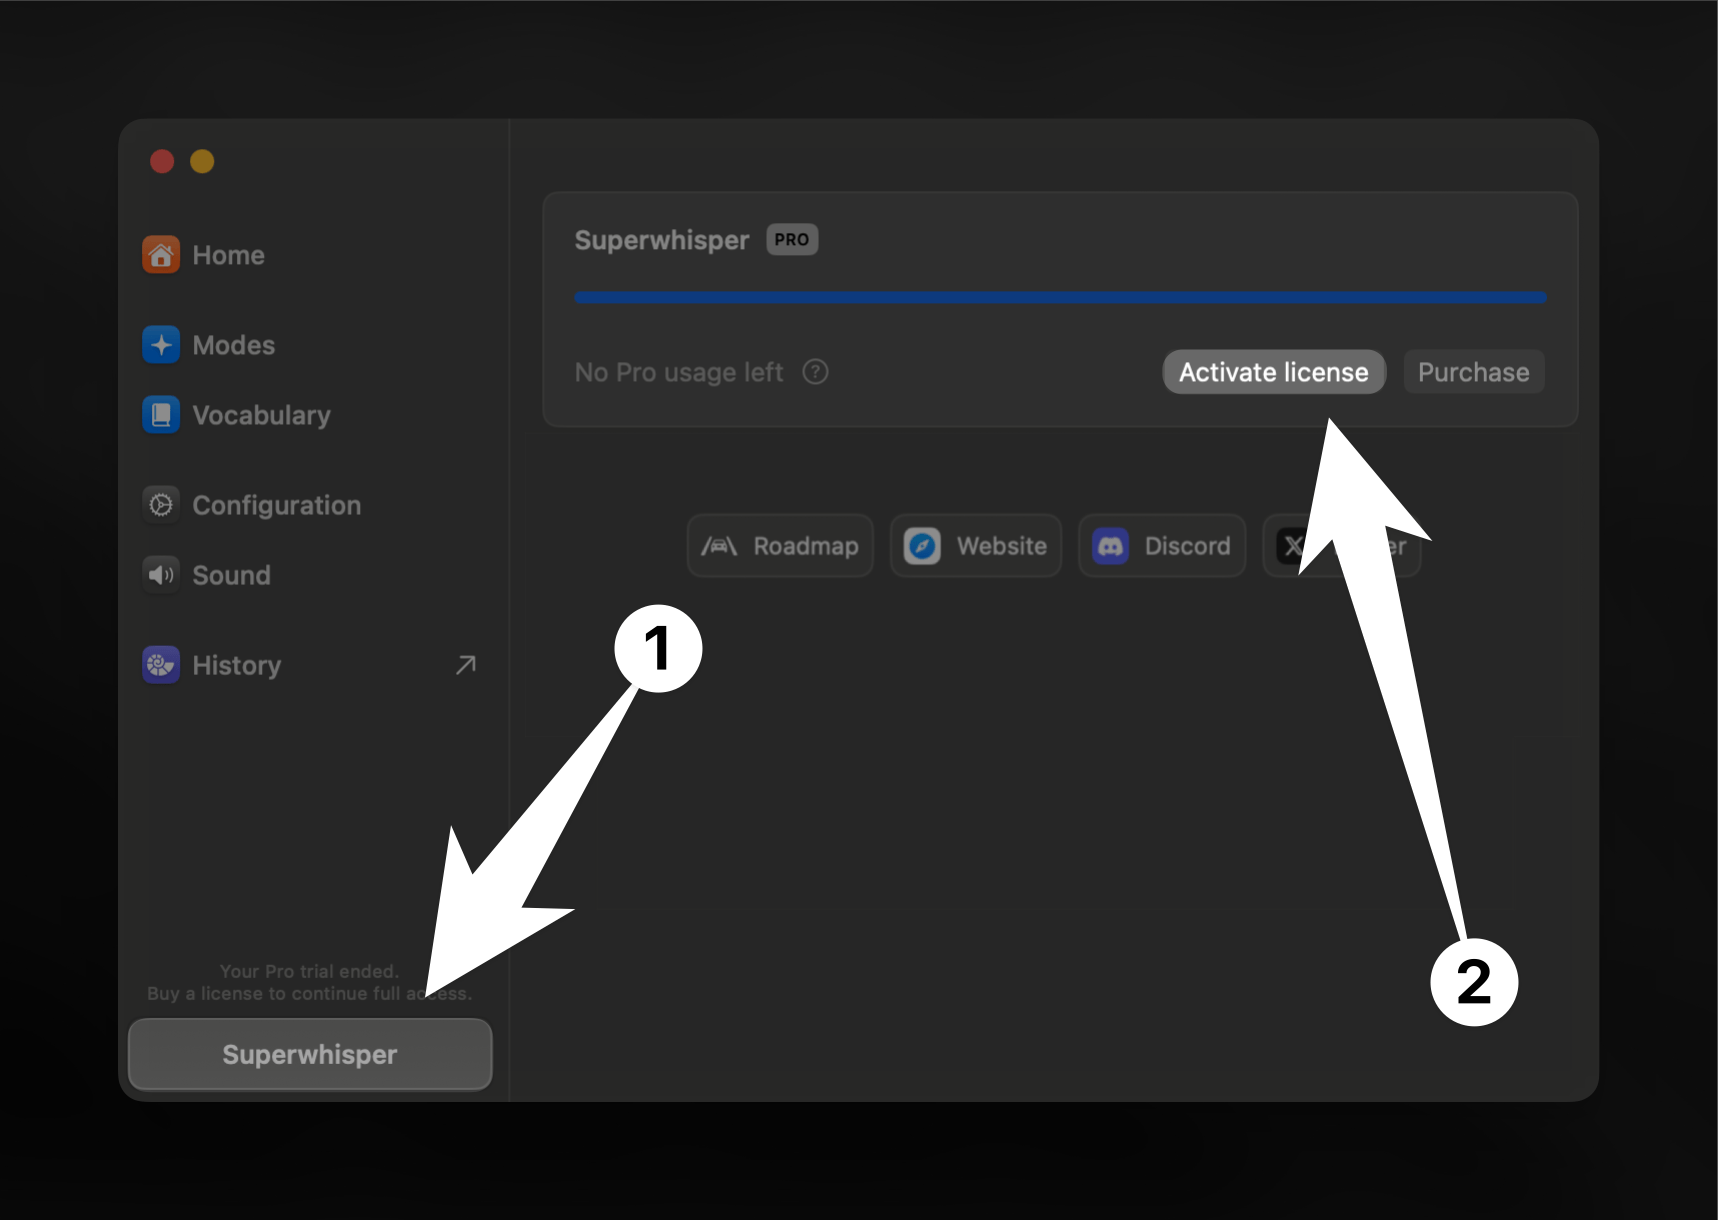
Task: Click the PRO badge beside Superwhisper
Action: tap(792, 240)
